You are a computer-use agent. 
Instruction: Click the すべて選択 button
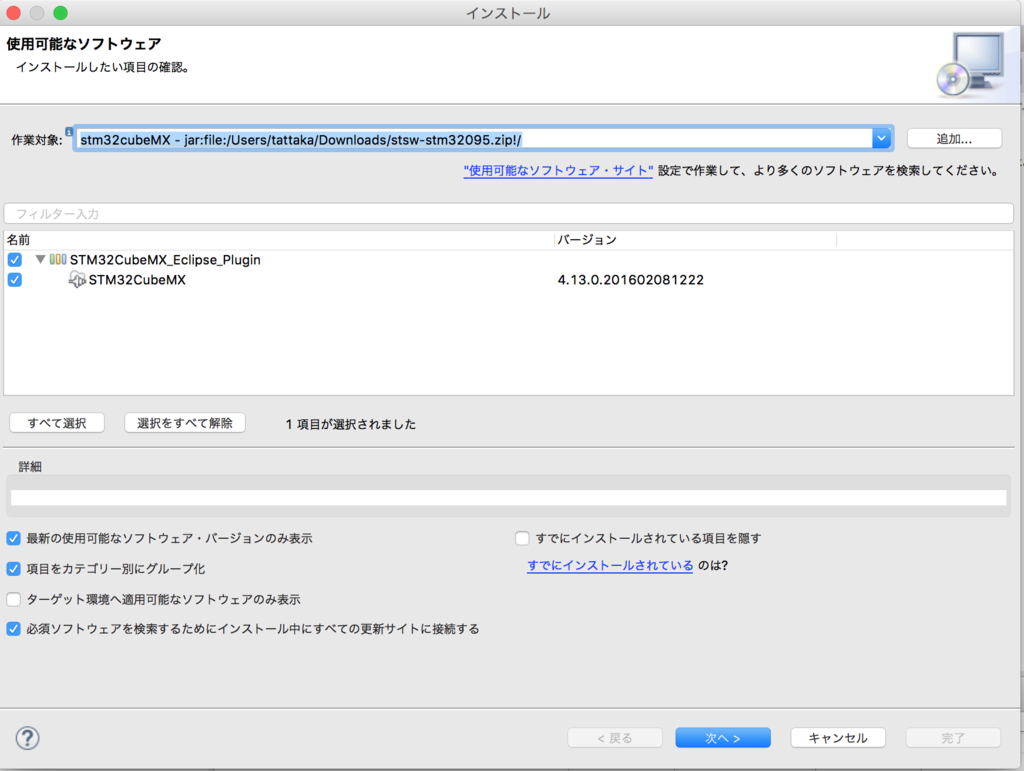[x=57, y=423]
